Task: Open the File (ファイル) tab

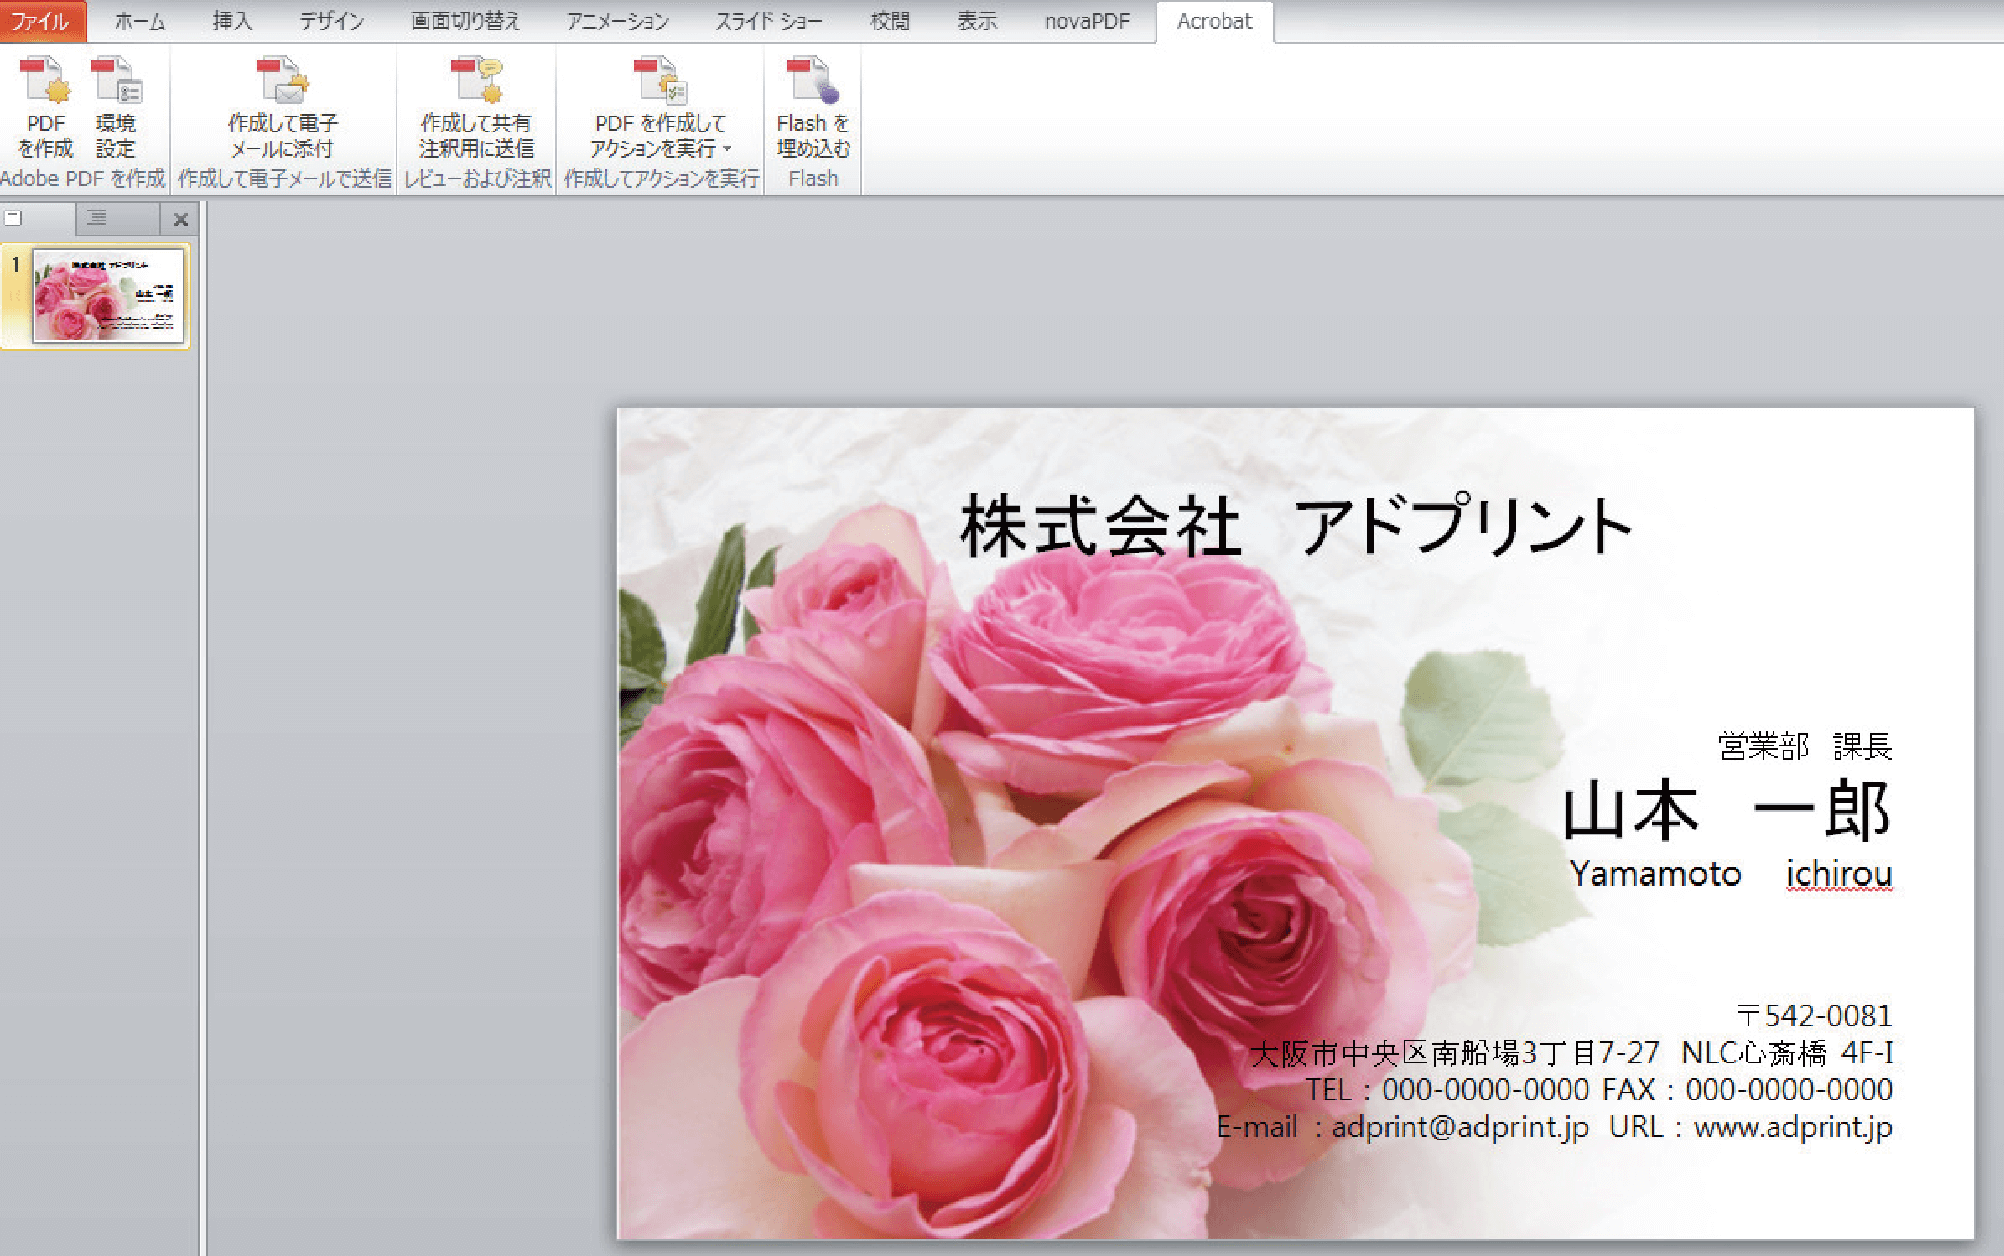Action: click(40, 21)
